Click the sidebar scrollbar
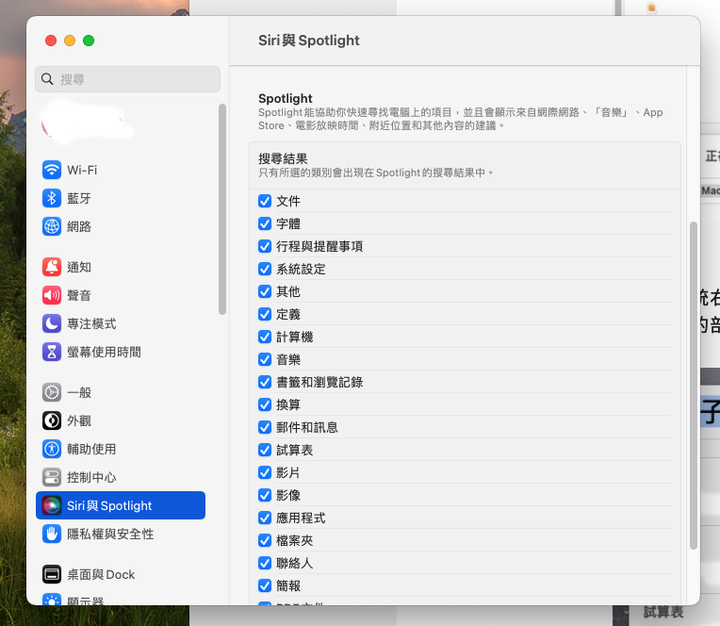 tap(222, 209)
